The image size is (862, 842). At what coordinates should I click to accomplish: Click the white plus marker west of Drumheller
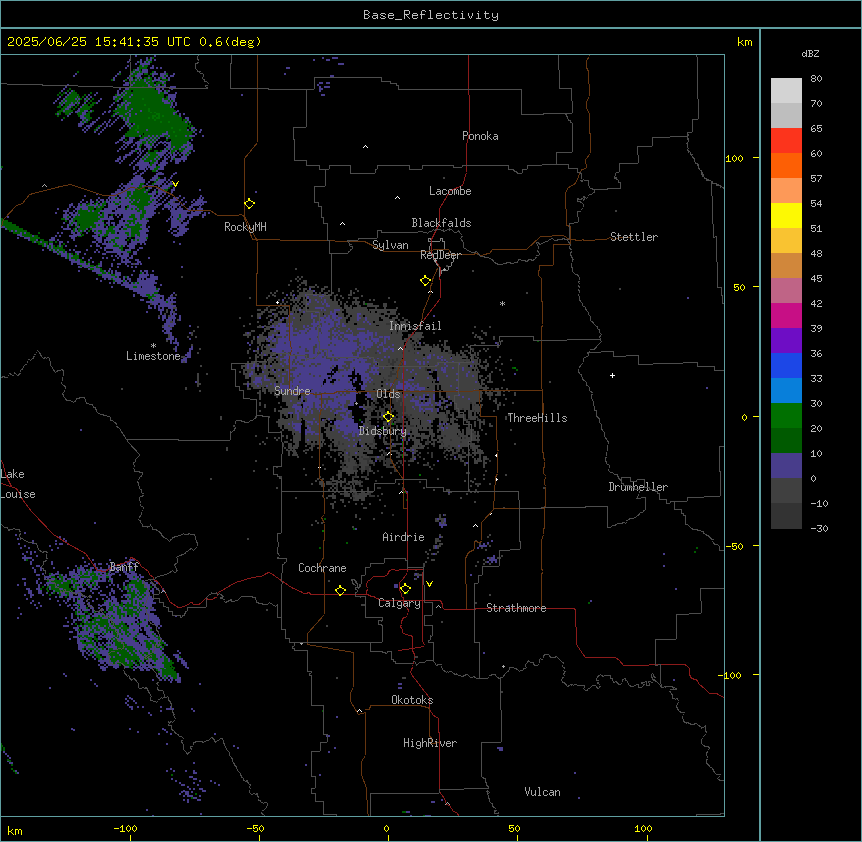(612, 375)
